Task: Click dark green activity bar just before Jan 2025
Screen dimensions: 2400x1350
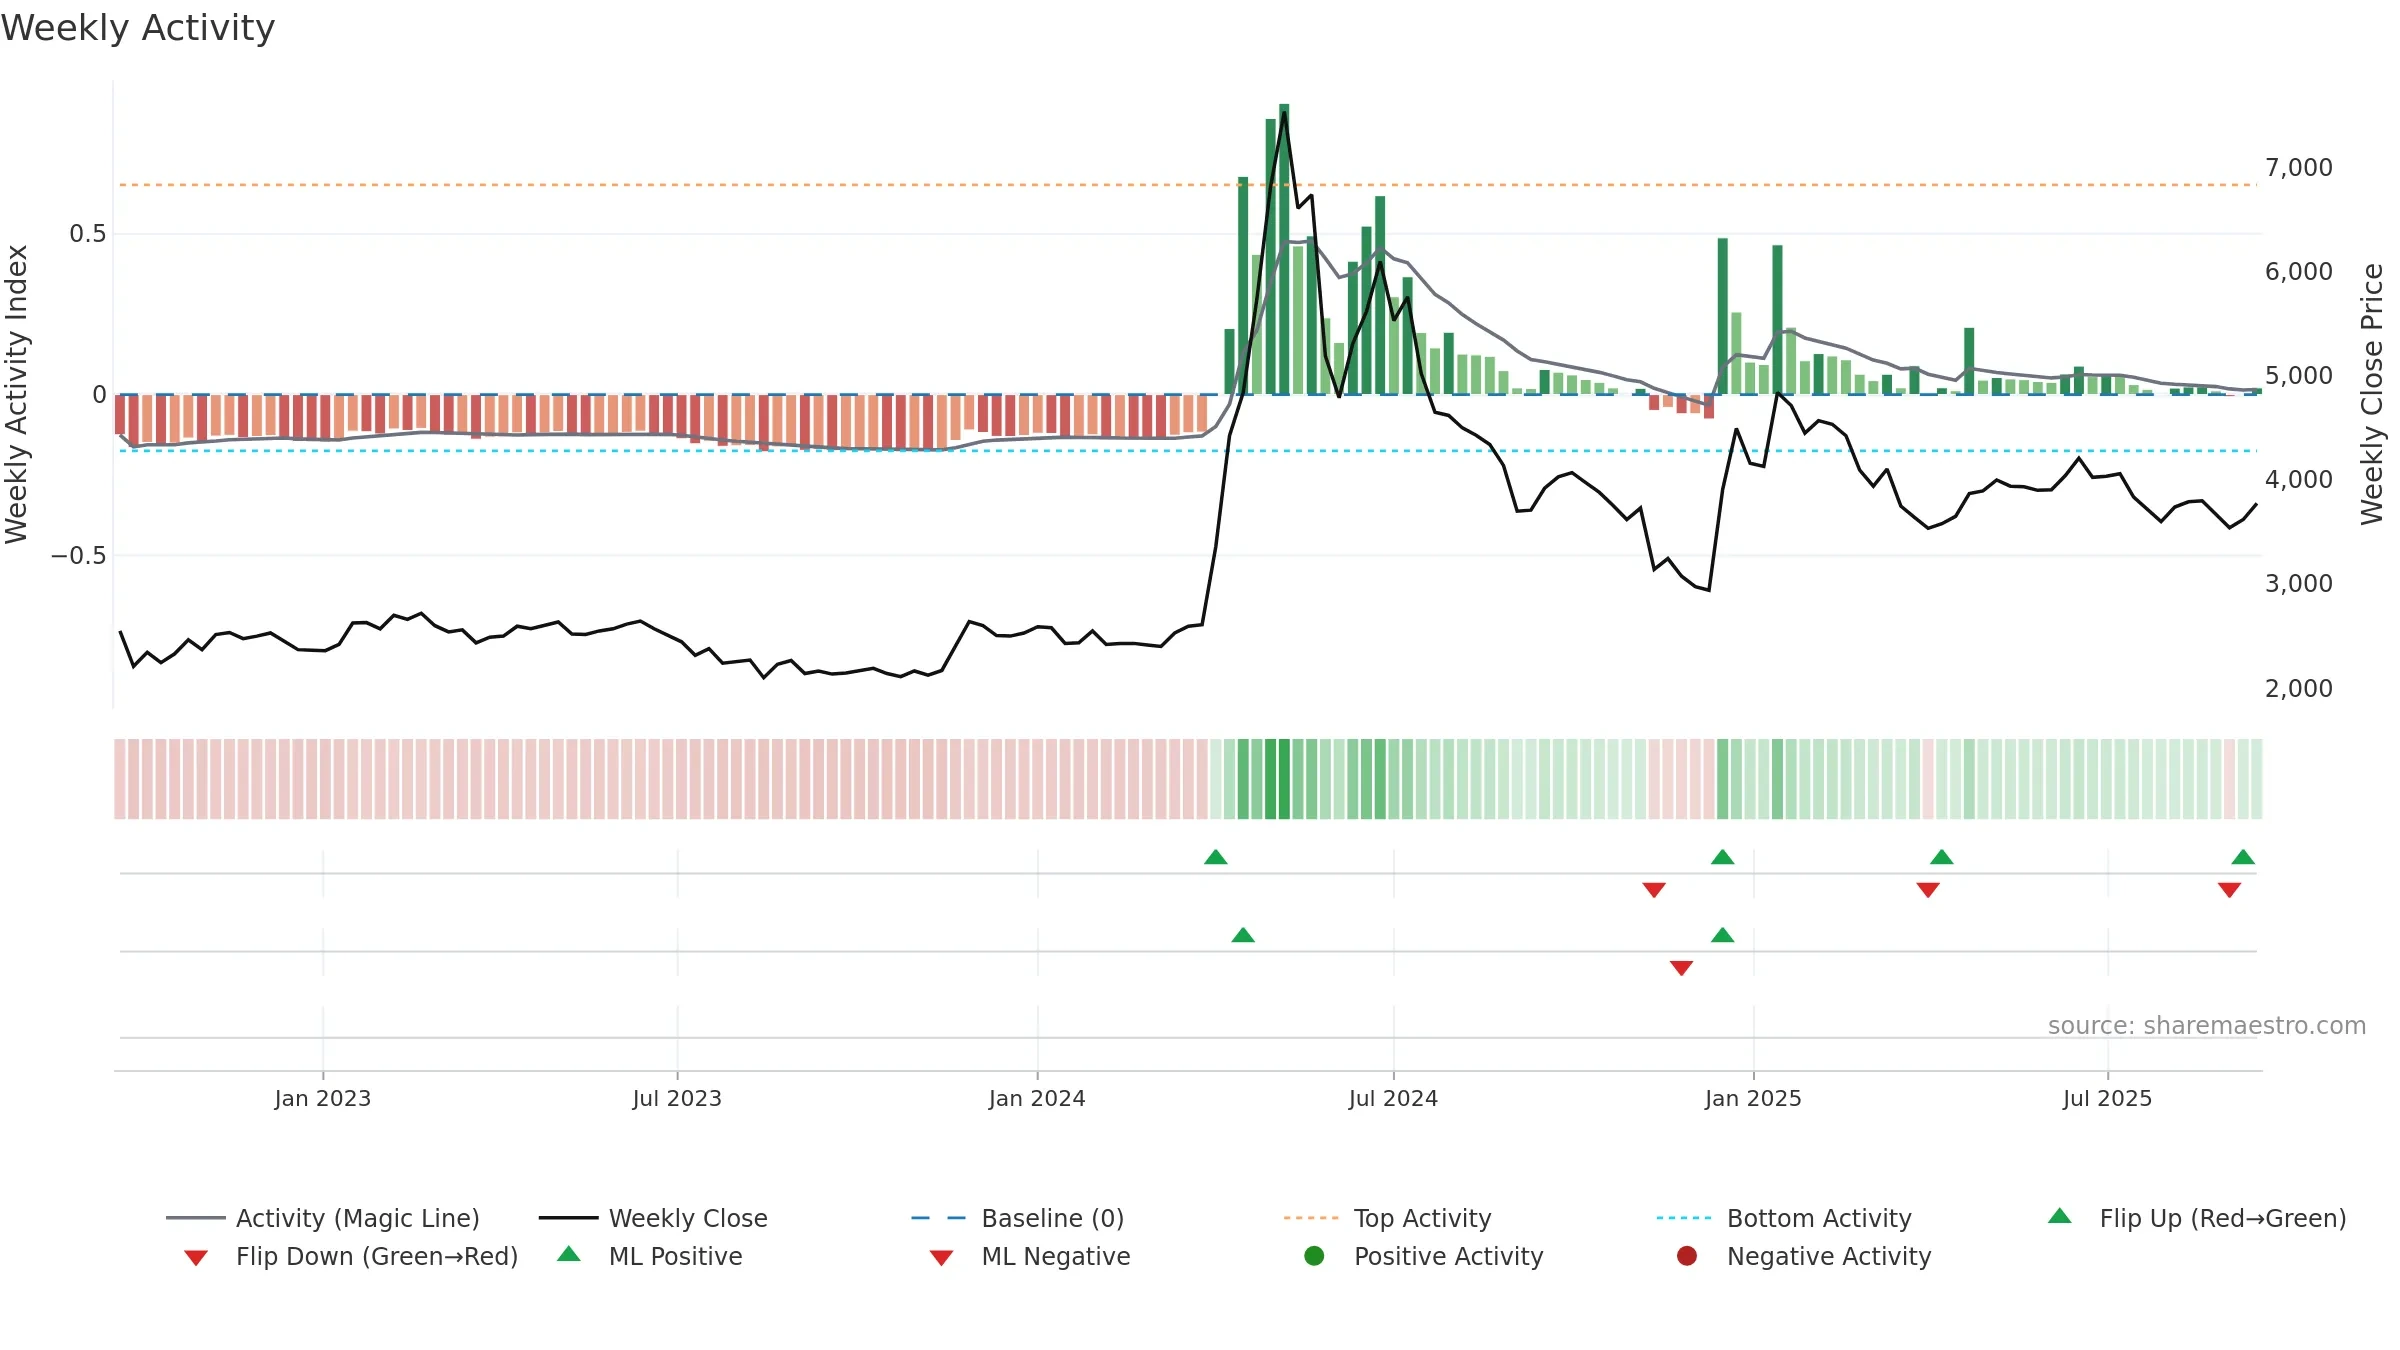Action: click(x=1723, y=316)
